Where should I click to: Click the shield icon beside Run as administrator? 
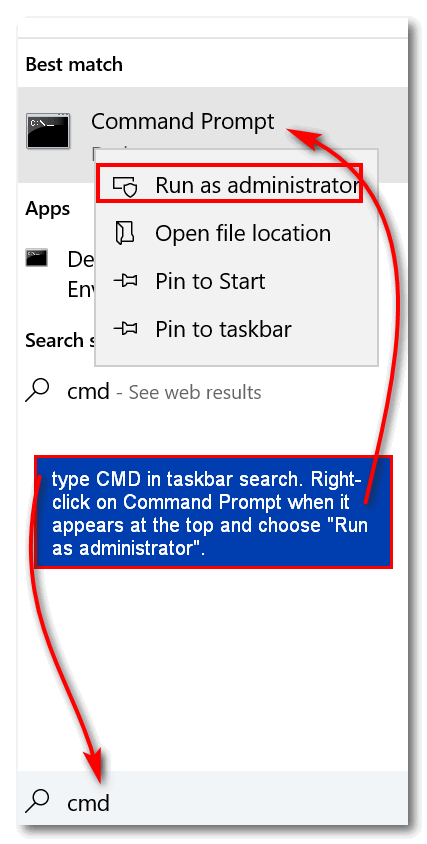(x=125, y=186)
